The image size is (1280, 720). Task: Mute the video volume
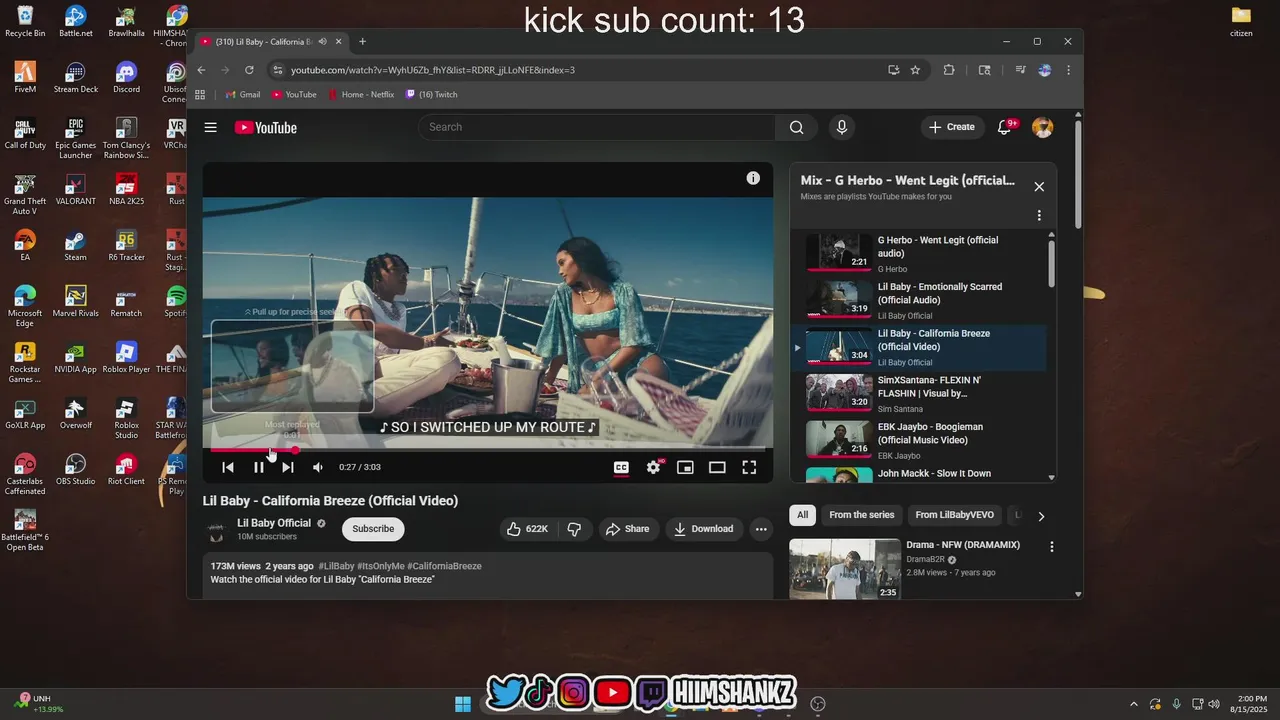click(318, 467)
